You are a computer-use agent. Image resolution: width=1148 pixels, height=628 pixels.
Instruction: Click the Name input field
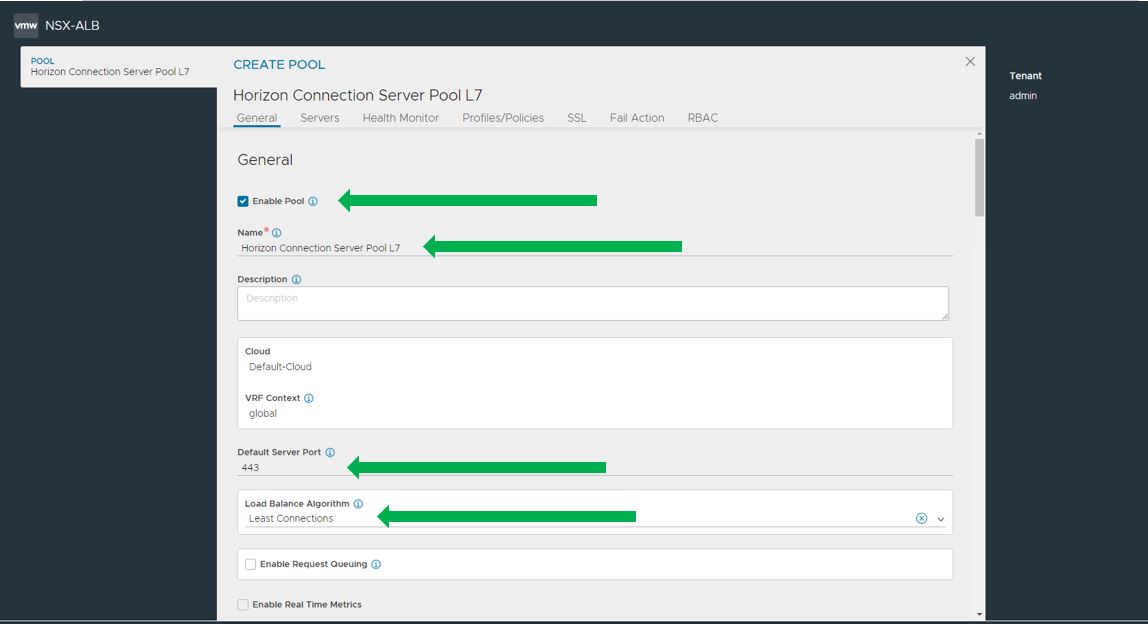click(595, 248)
